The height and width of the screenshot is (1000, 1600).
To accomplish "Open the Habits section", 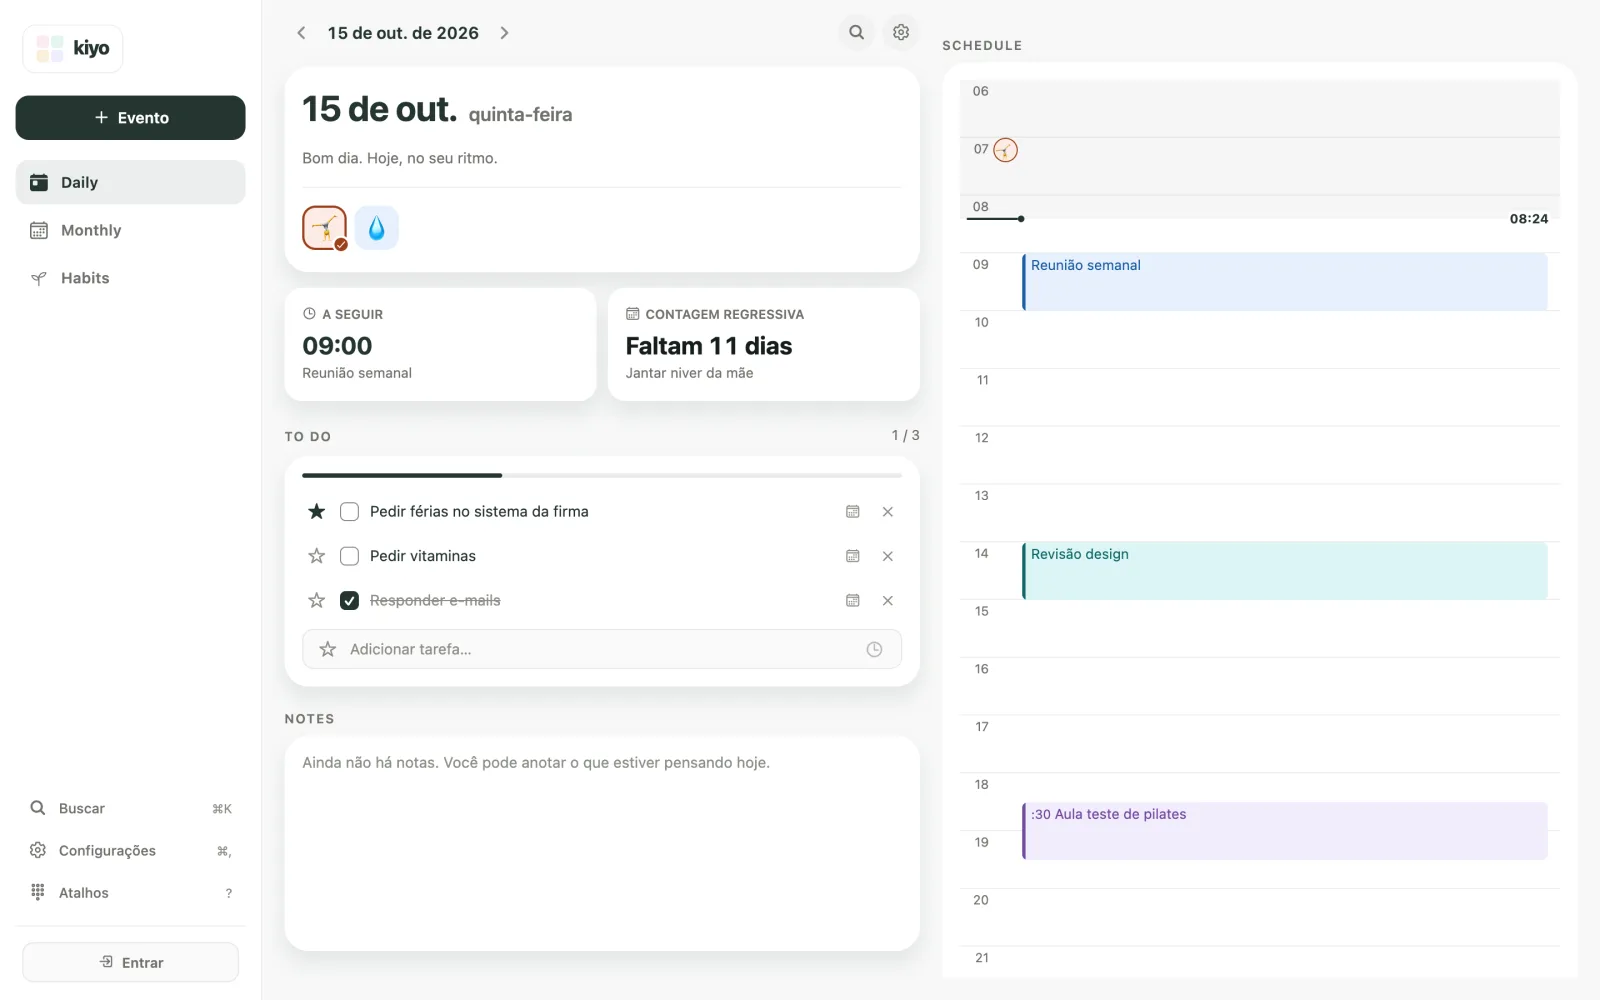I will 130,278.
